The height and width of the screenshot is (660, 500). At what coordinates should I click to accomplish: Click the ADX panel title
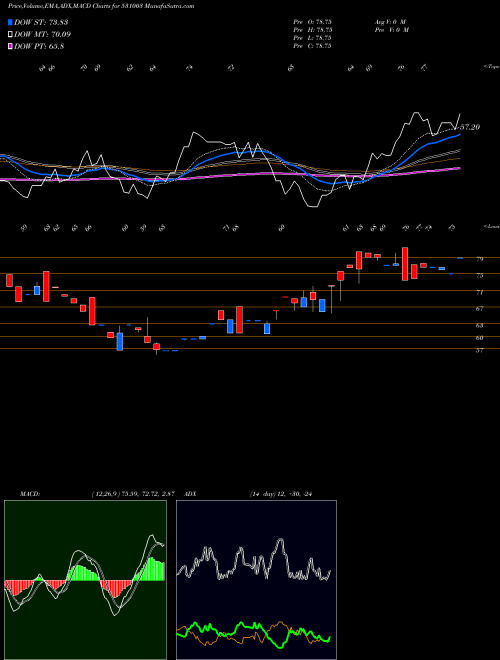click(x=190, y=494)
